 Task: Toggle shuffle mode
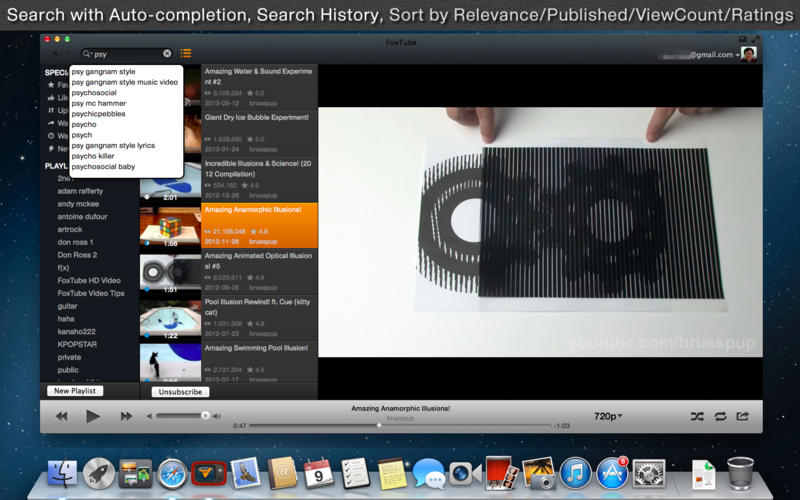pos(697,416)
